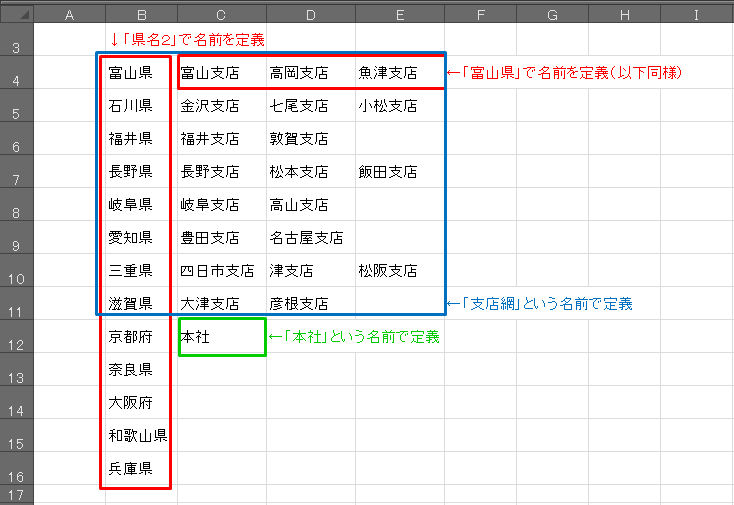Click cell containing 四日市支店
The width and height of the screenshot is (734, 505).
(222, 271)
